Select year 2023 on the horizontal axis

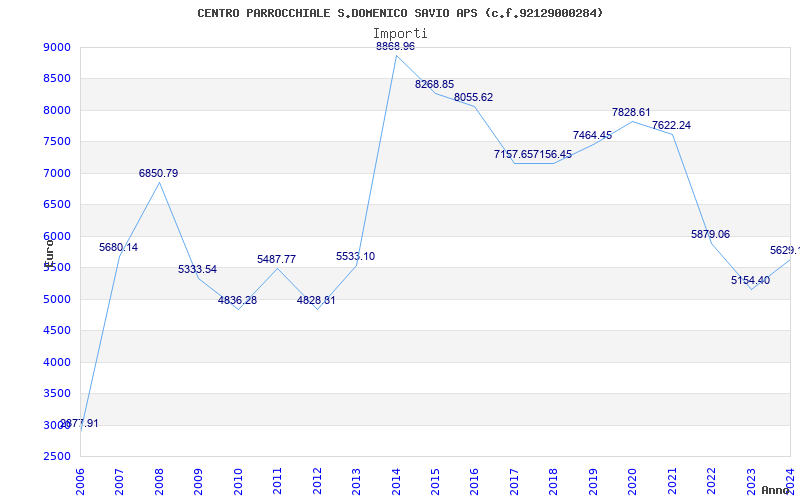751,482
